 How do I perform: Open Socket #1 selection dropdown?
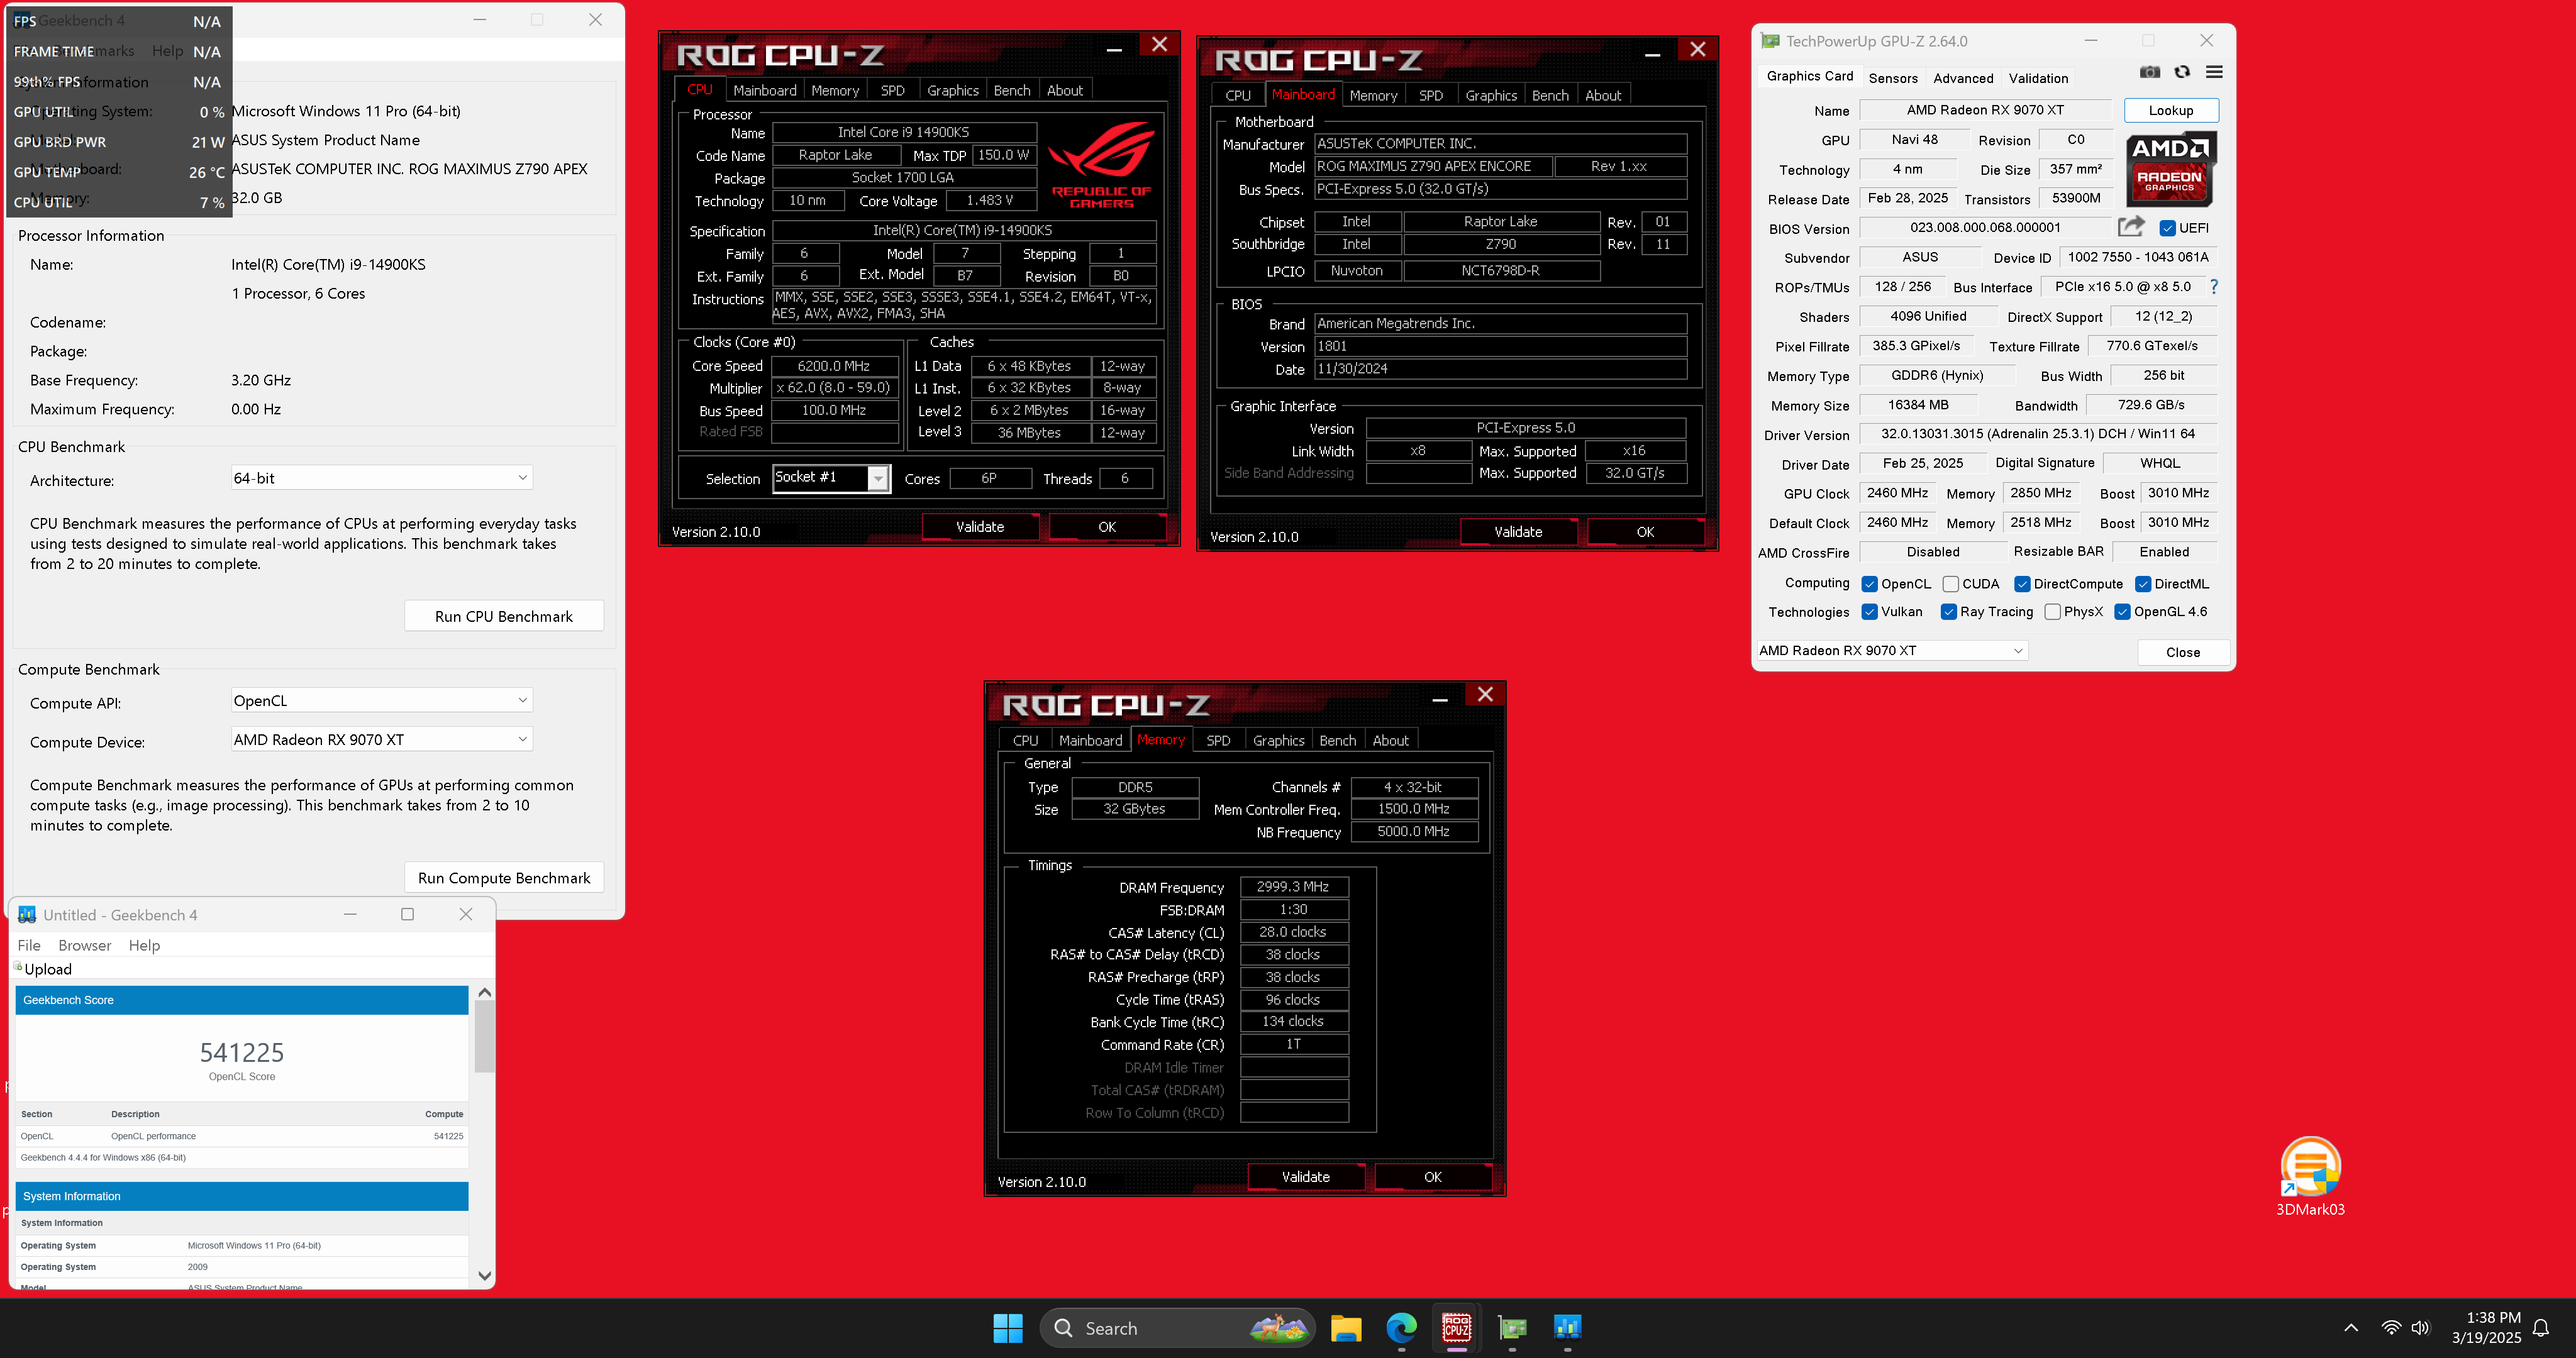point(830,478)
